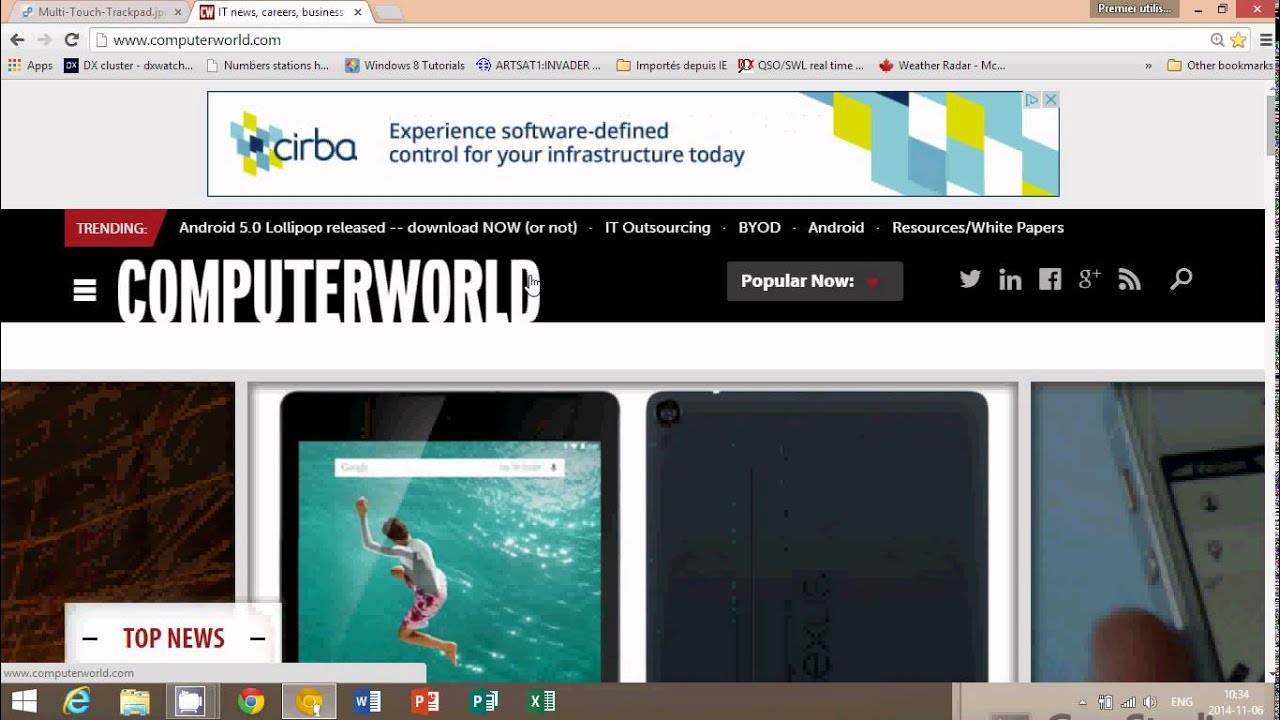1280x720 pixels.
Task: Open the QSO/SWL real time bookmark
Action: tap(801, 65)
